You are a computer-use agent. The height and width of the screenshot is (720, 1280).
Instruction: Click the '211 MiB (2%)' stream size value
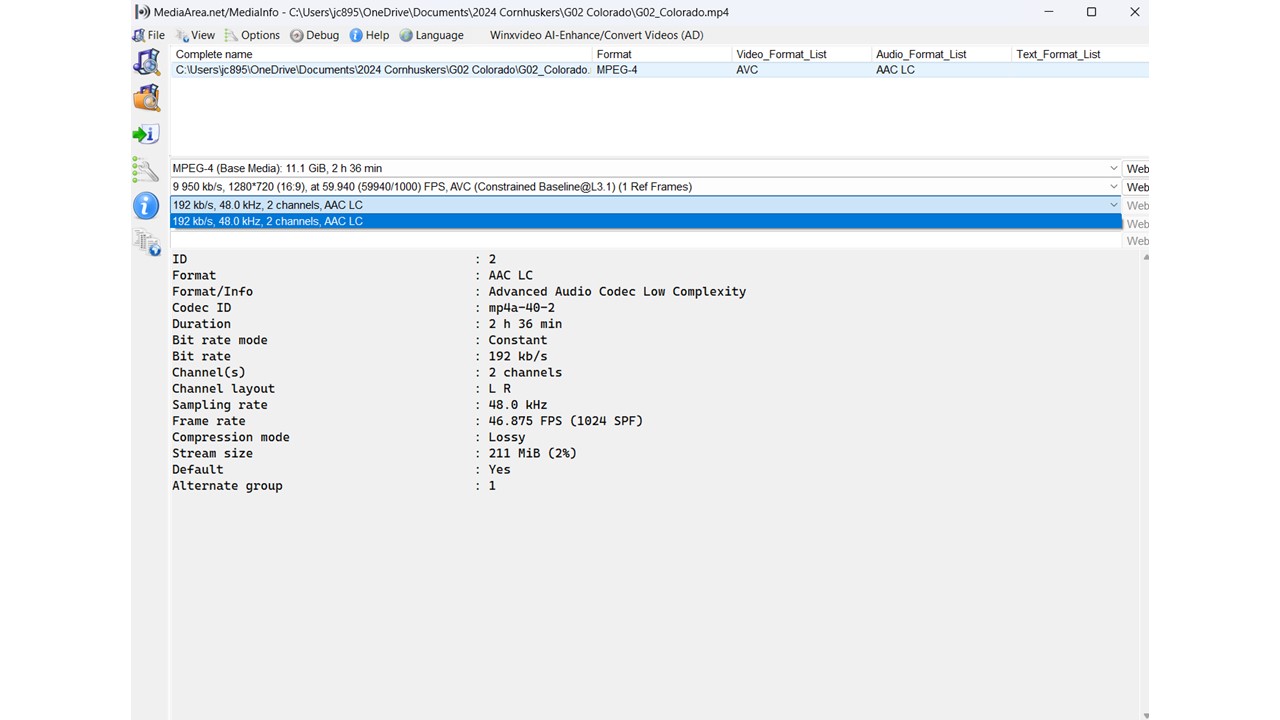(x=533, y=454)
